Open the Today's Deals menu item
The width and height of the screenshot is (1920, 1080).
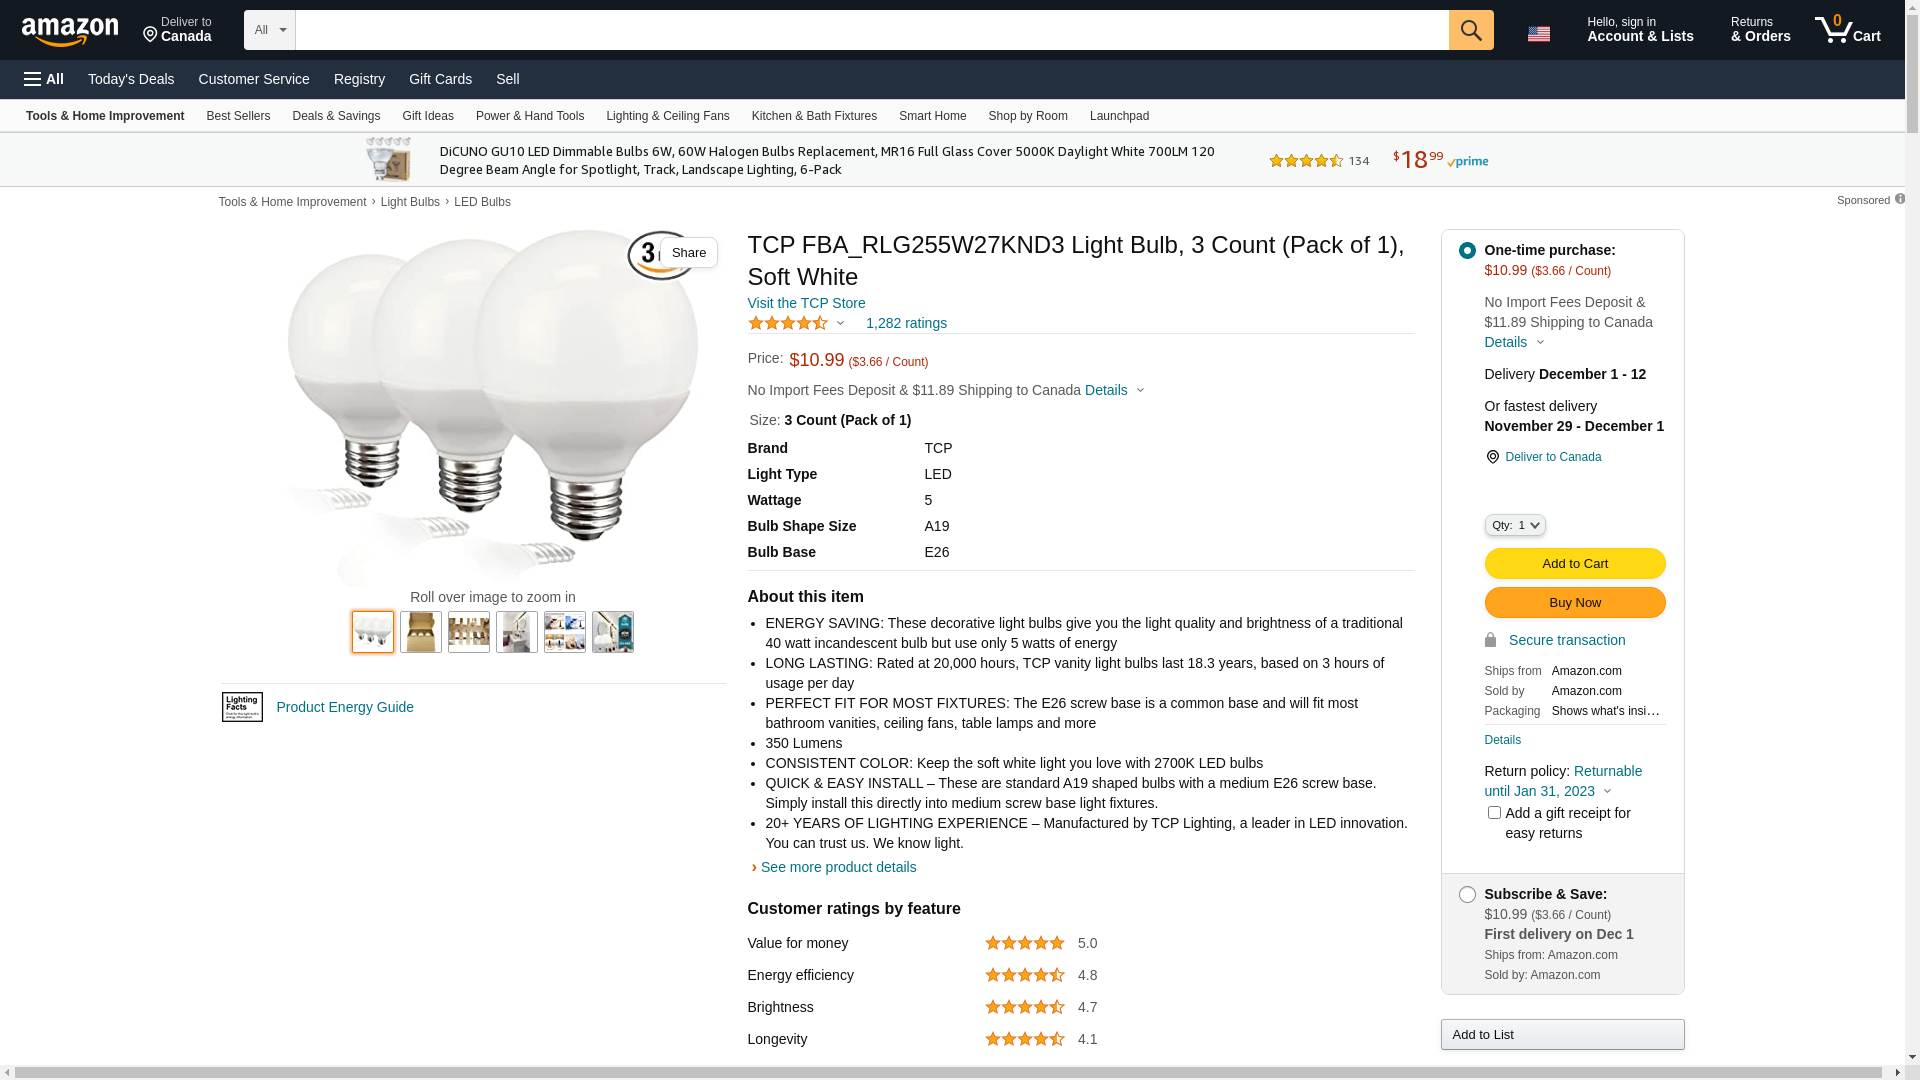pos(131,79)
